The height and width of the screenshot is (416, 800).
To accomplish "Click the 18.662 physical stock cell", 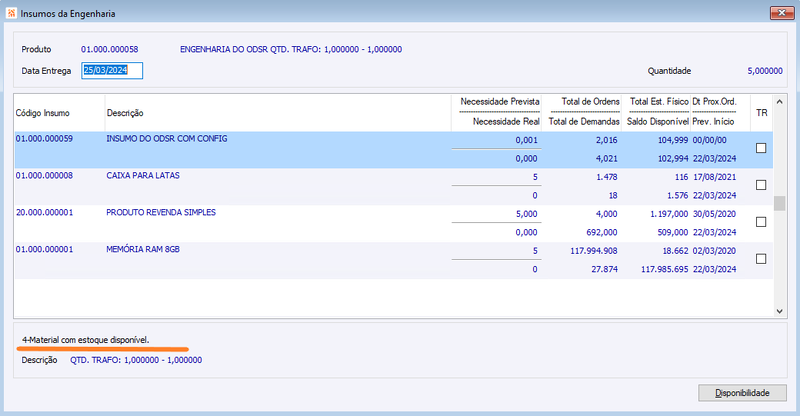I will [x=675, y=251].
